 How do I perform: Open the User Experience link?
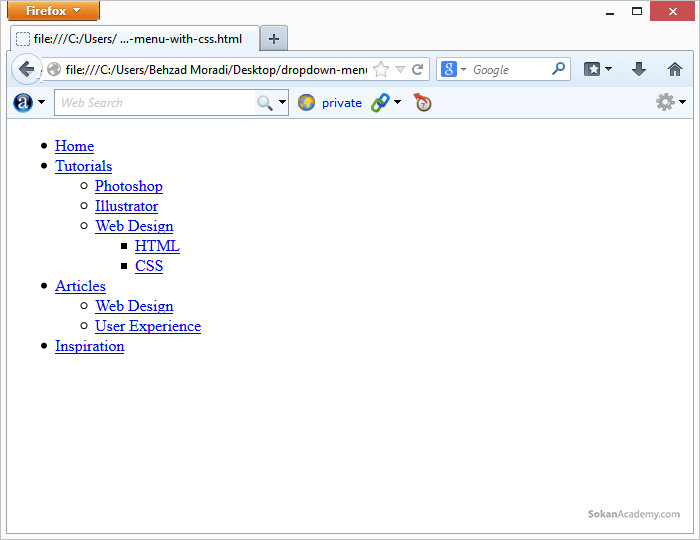click(x=147, y=326)
